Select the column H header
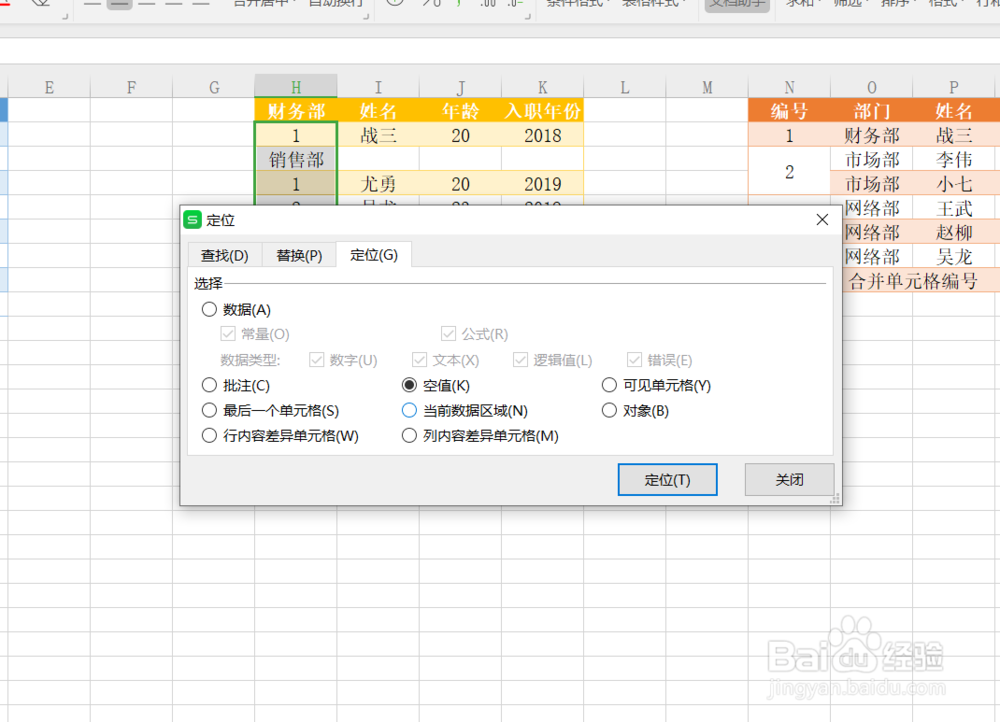The width and height of the screenshot is (1000, 722). [x=296, y=87]
